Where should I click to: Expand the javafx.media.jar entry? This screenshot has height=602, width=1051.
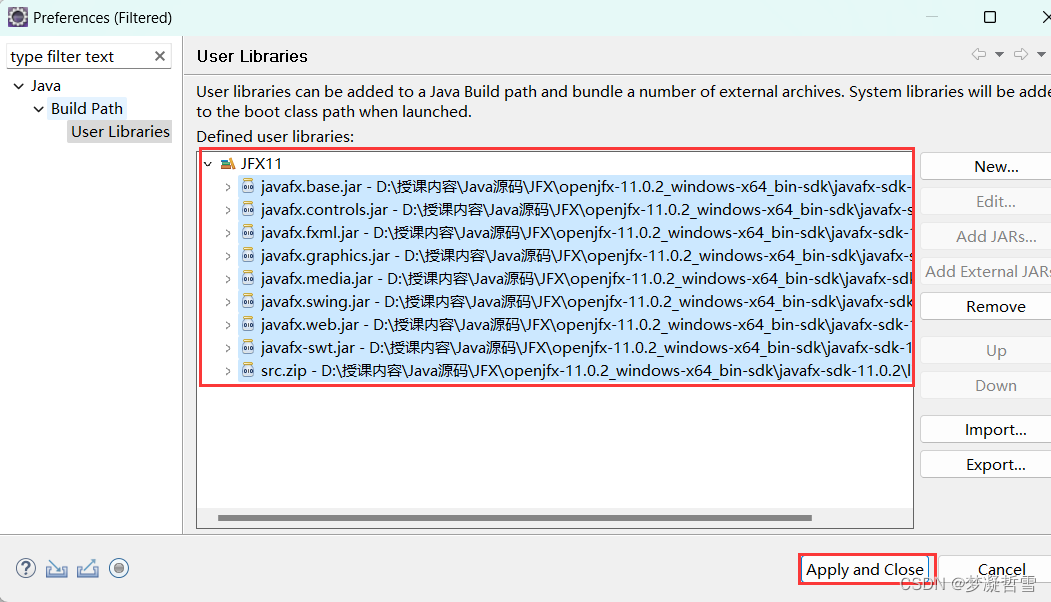pos(228,279)
